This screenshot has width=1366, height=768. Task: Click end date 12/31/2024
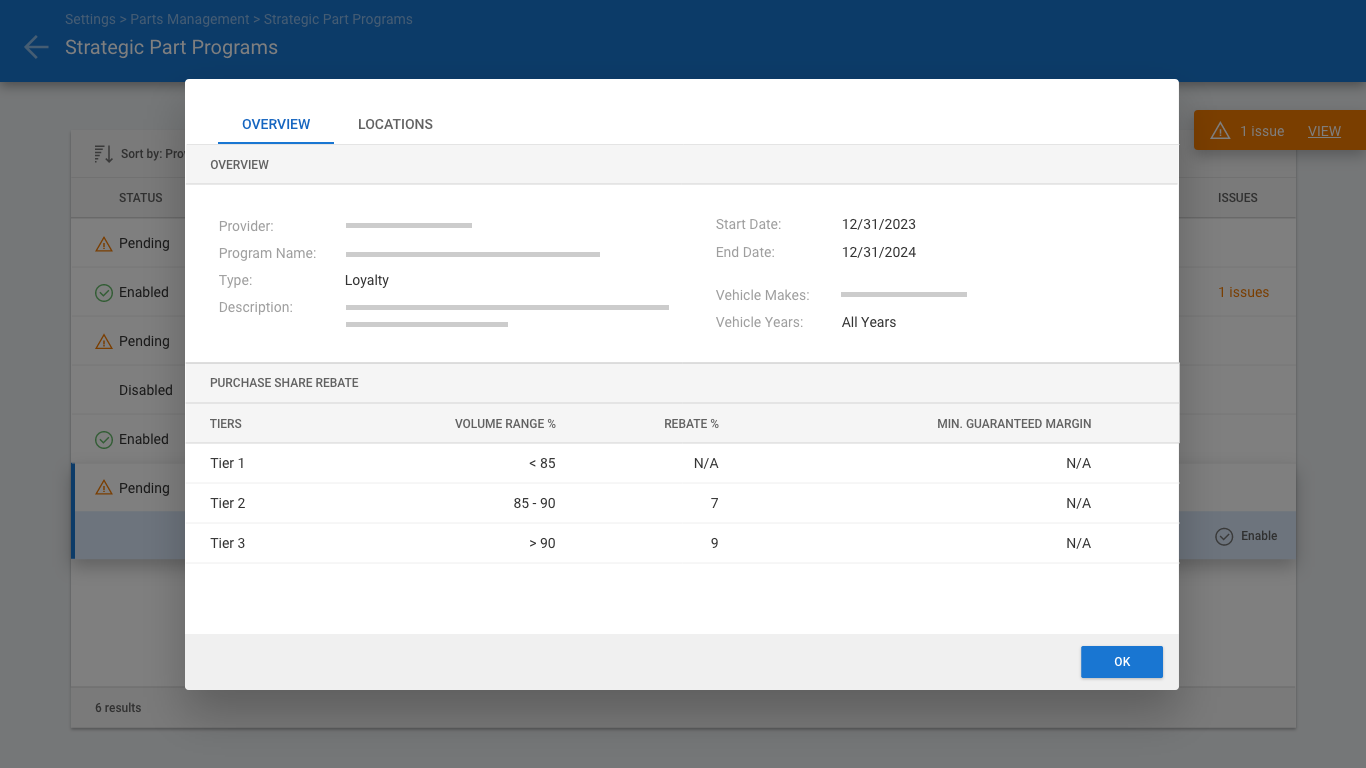[879, 252]
